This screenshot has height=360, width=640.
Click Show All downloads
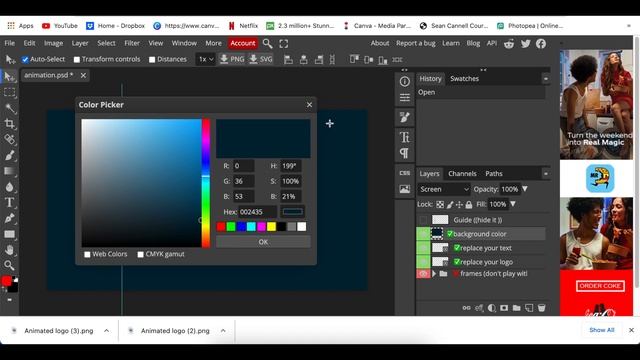602,330
